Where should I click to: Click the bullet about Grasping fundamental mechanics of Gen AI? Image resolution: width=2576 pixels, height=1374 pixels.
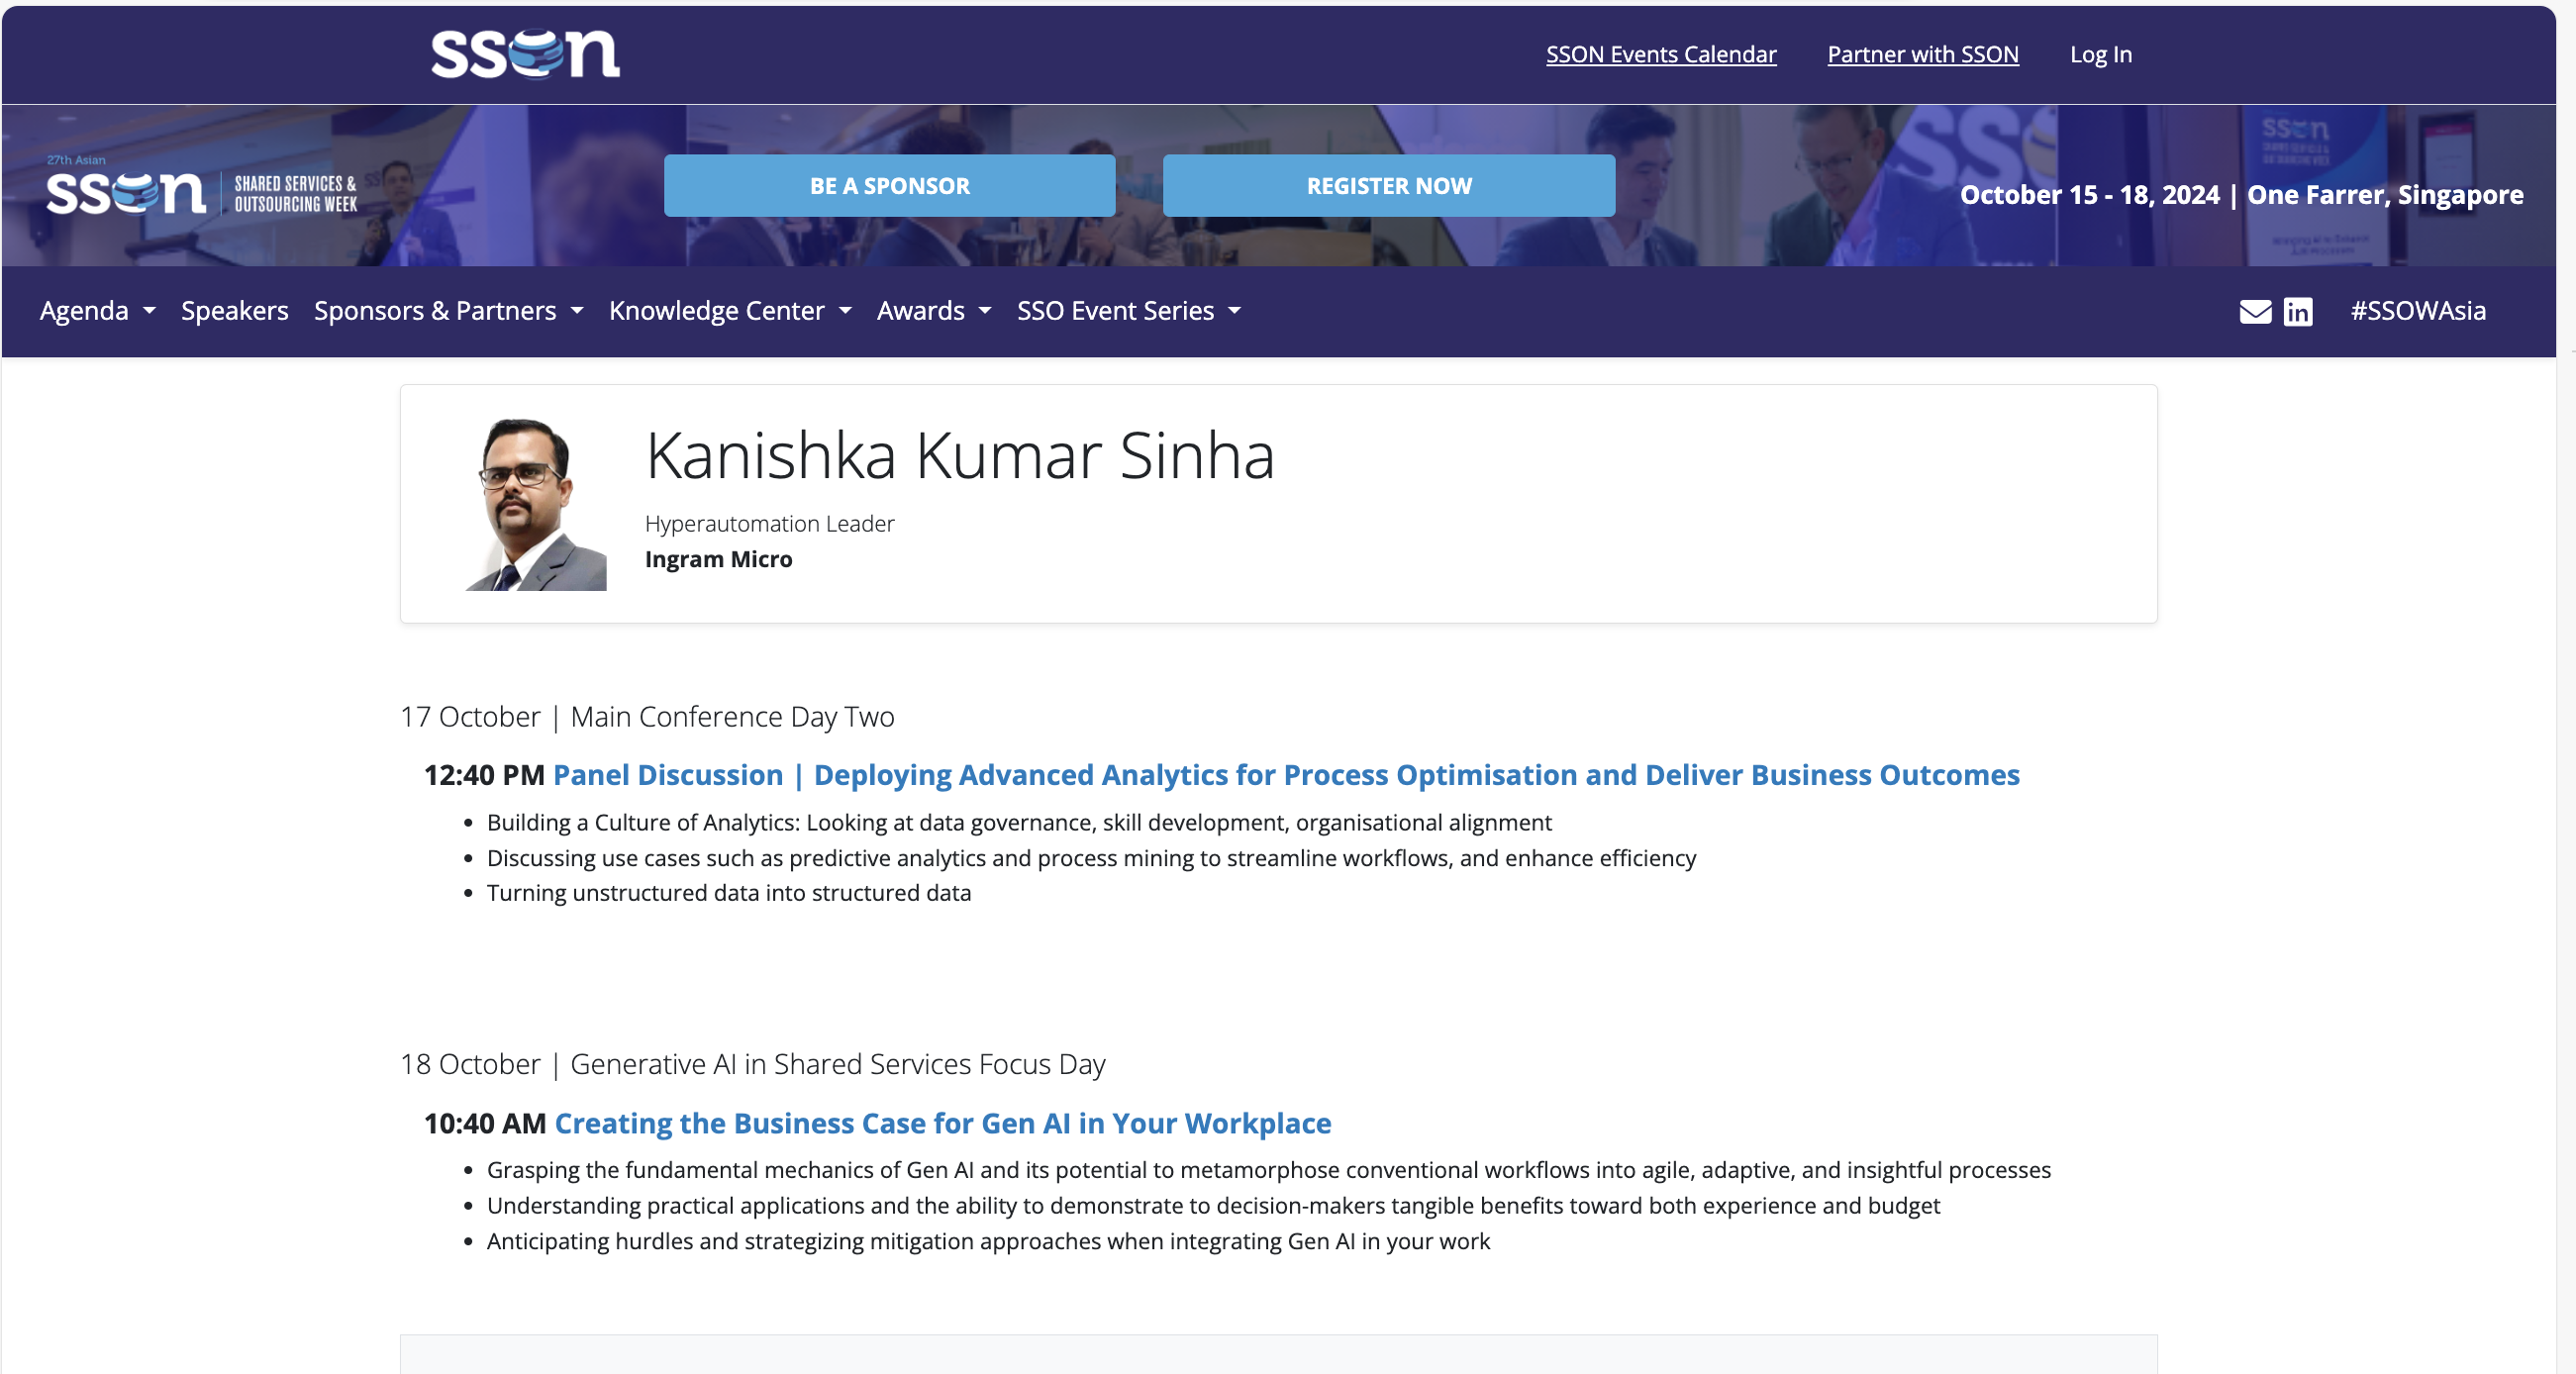tap(1269, 1170)
